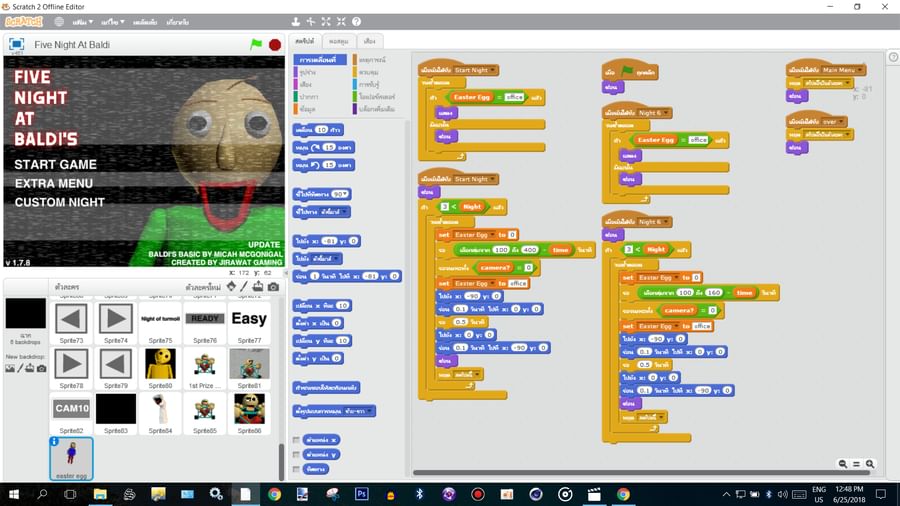Image resolution: width=900 pixels, height=506 pixels.
Task: Reset scripts area zoom level
Action: point(856,464)
